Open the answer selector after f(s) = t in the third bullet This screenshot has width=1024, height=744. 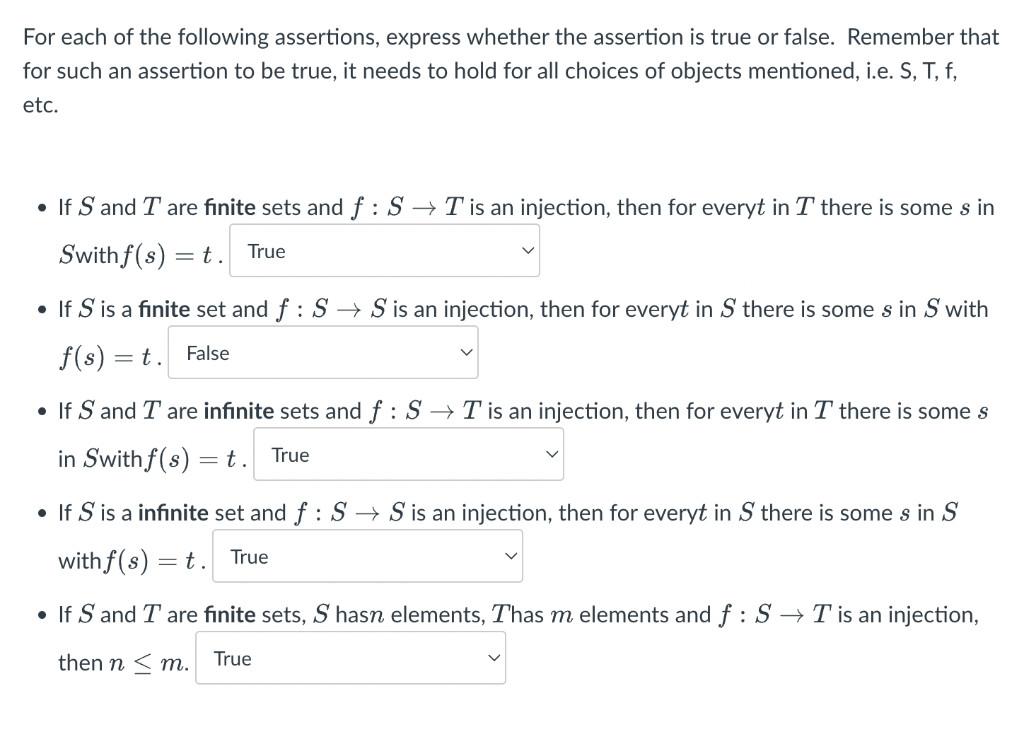pos(409,453)
